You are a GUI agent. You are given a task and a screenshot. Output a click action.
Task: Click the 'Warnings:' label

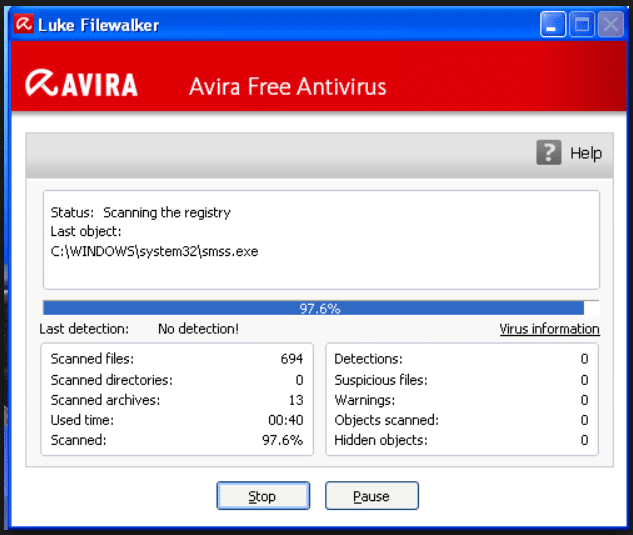click(x=365, y=400)
